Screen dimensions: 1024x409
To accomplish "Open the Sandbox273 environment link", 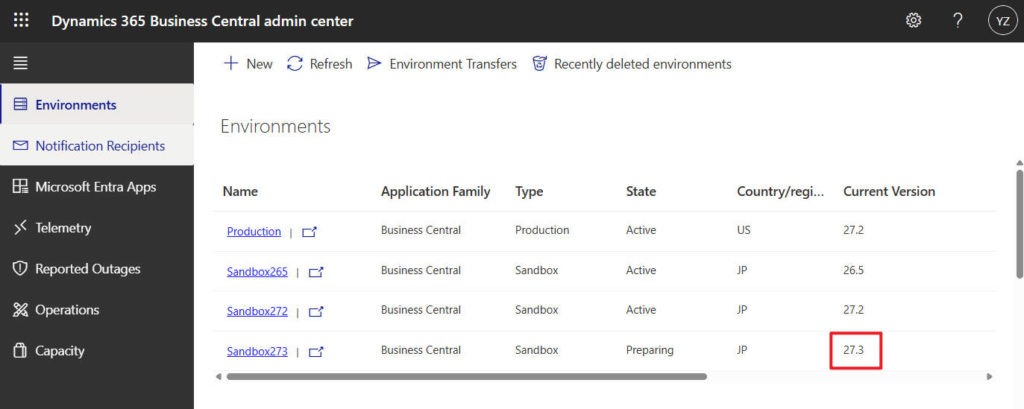I will tap(257, 351).
